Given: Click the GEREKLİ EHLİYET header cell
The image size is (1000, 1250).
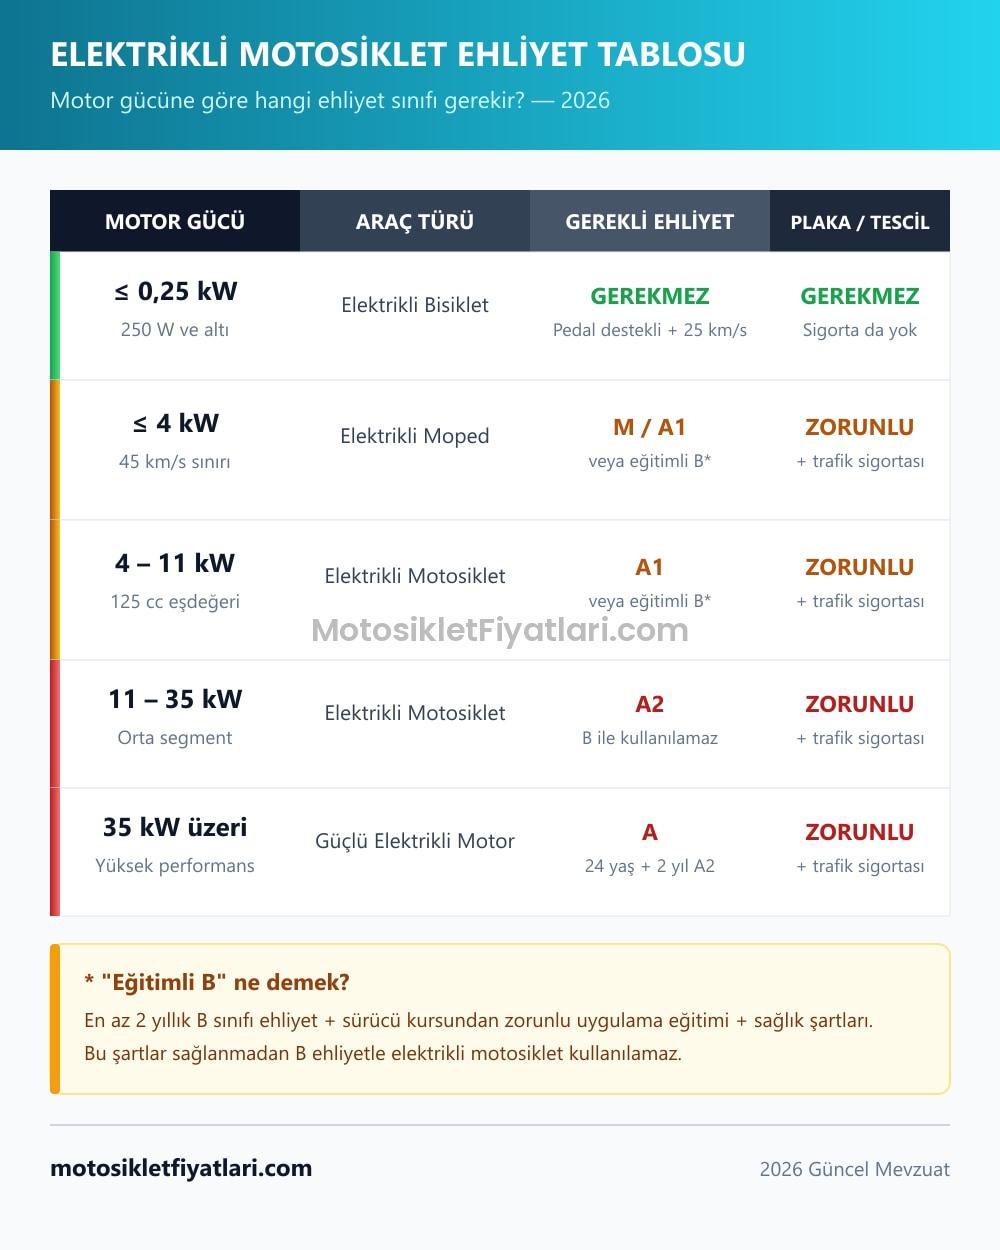Looking at the screenshot, I should tap(650, 221).
